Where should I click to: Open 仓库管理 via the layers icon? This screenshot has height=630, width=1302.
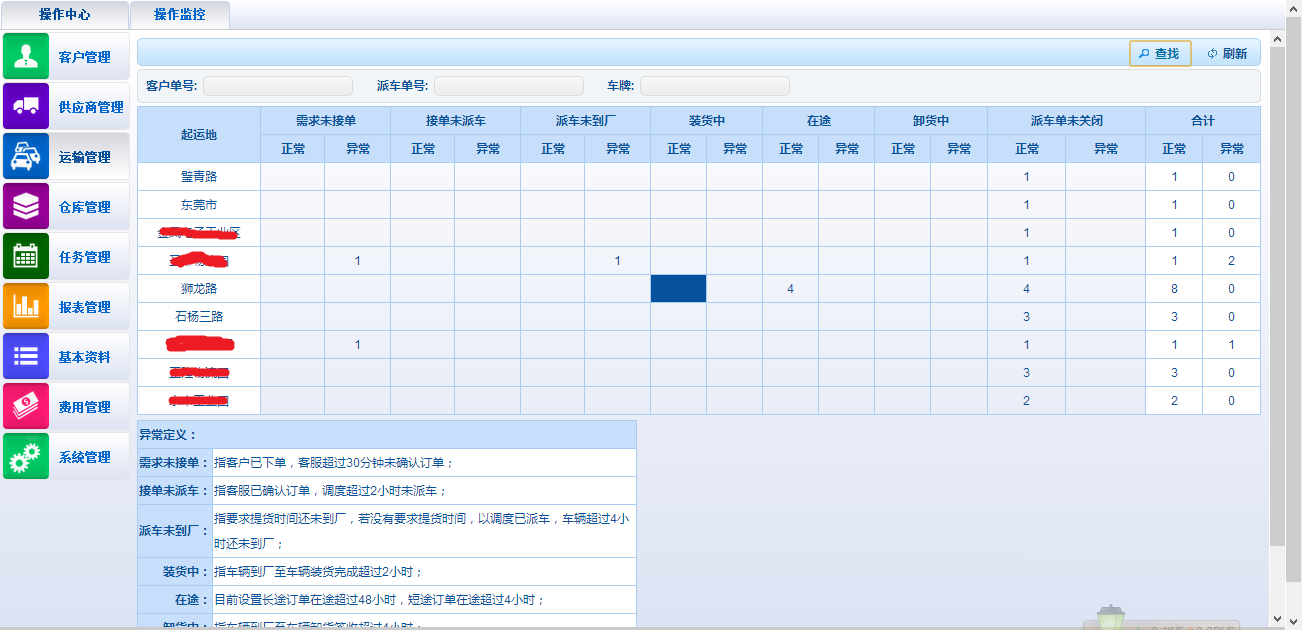26,206
